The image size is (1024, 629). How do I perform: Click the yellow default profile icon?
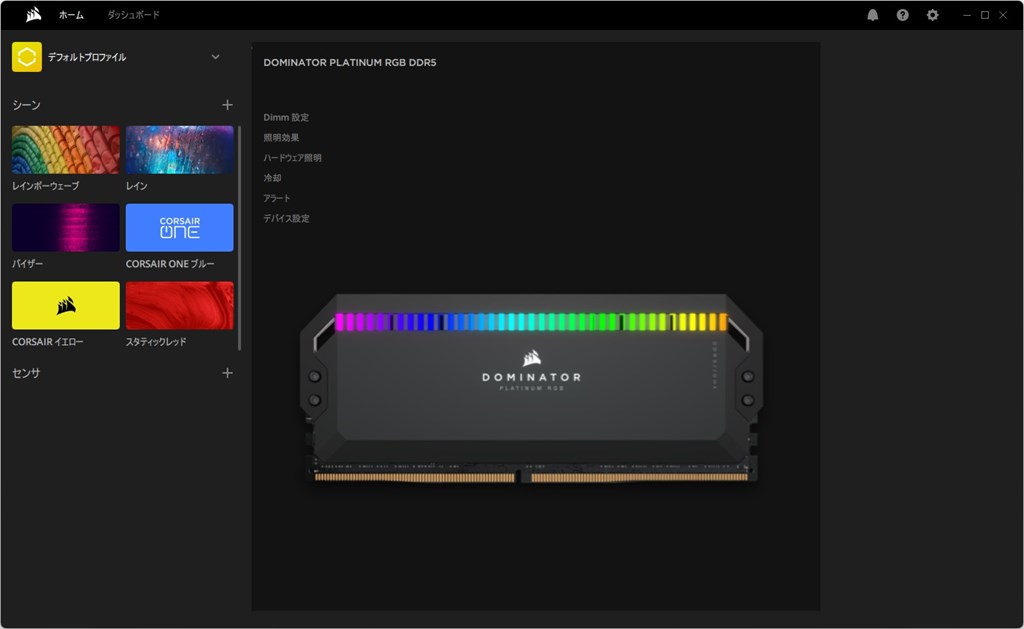pyautogui.click(x=27, y=57)
